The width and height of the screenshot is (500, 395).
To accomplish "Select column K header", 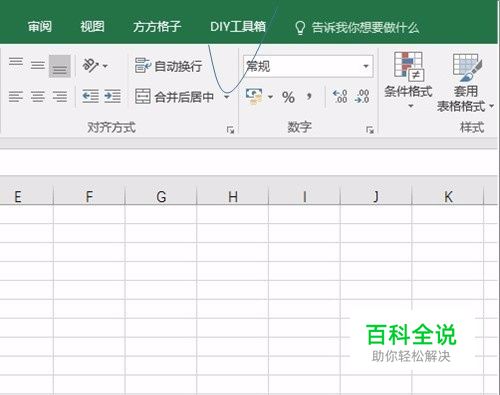I will point(448,197).
